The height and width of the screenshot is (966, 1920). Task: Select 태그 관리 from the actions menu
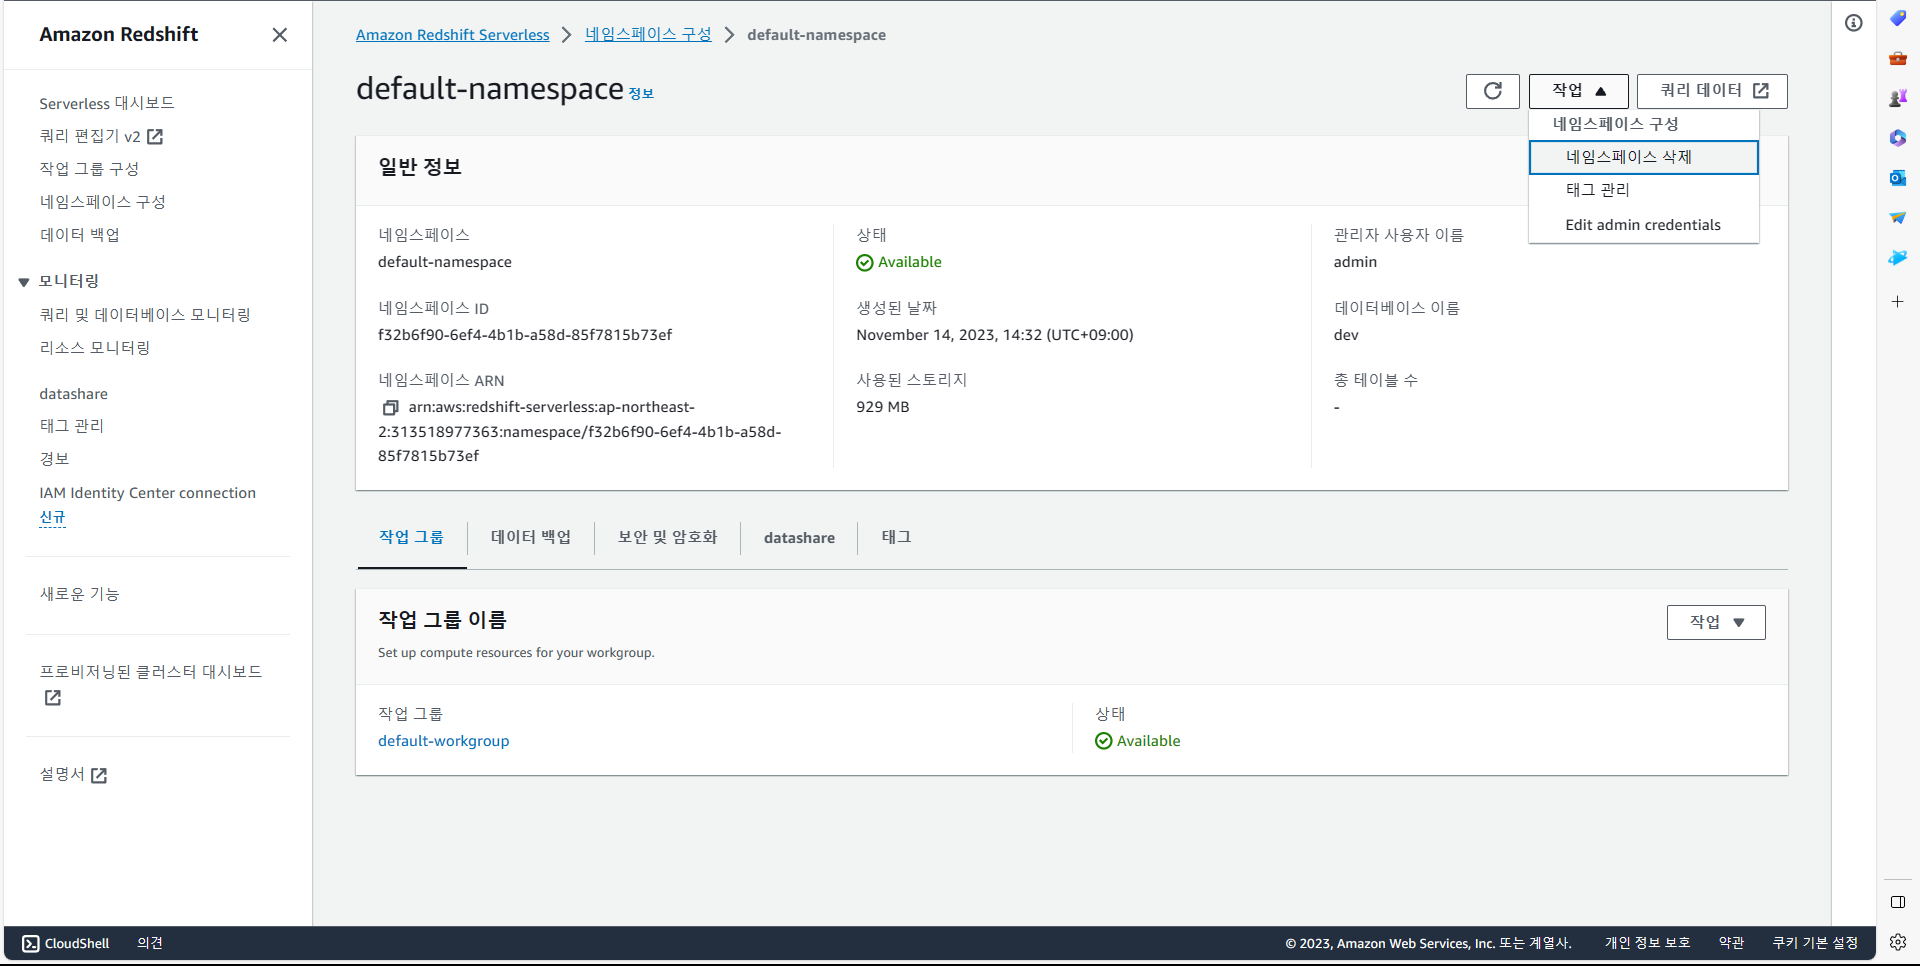[x=1643, y=190]
